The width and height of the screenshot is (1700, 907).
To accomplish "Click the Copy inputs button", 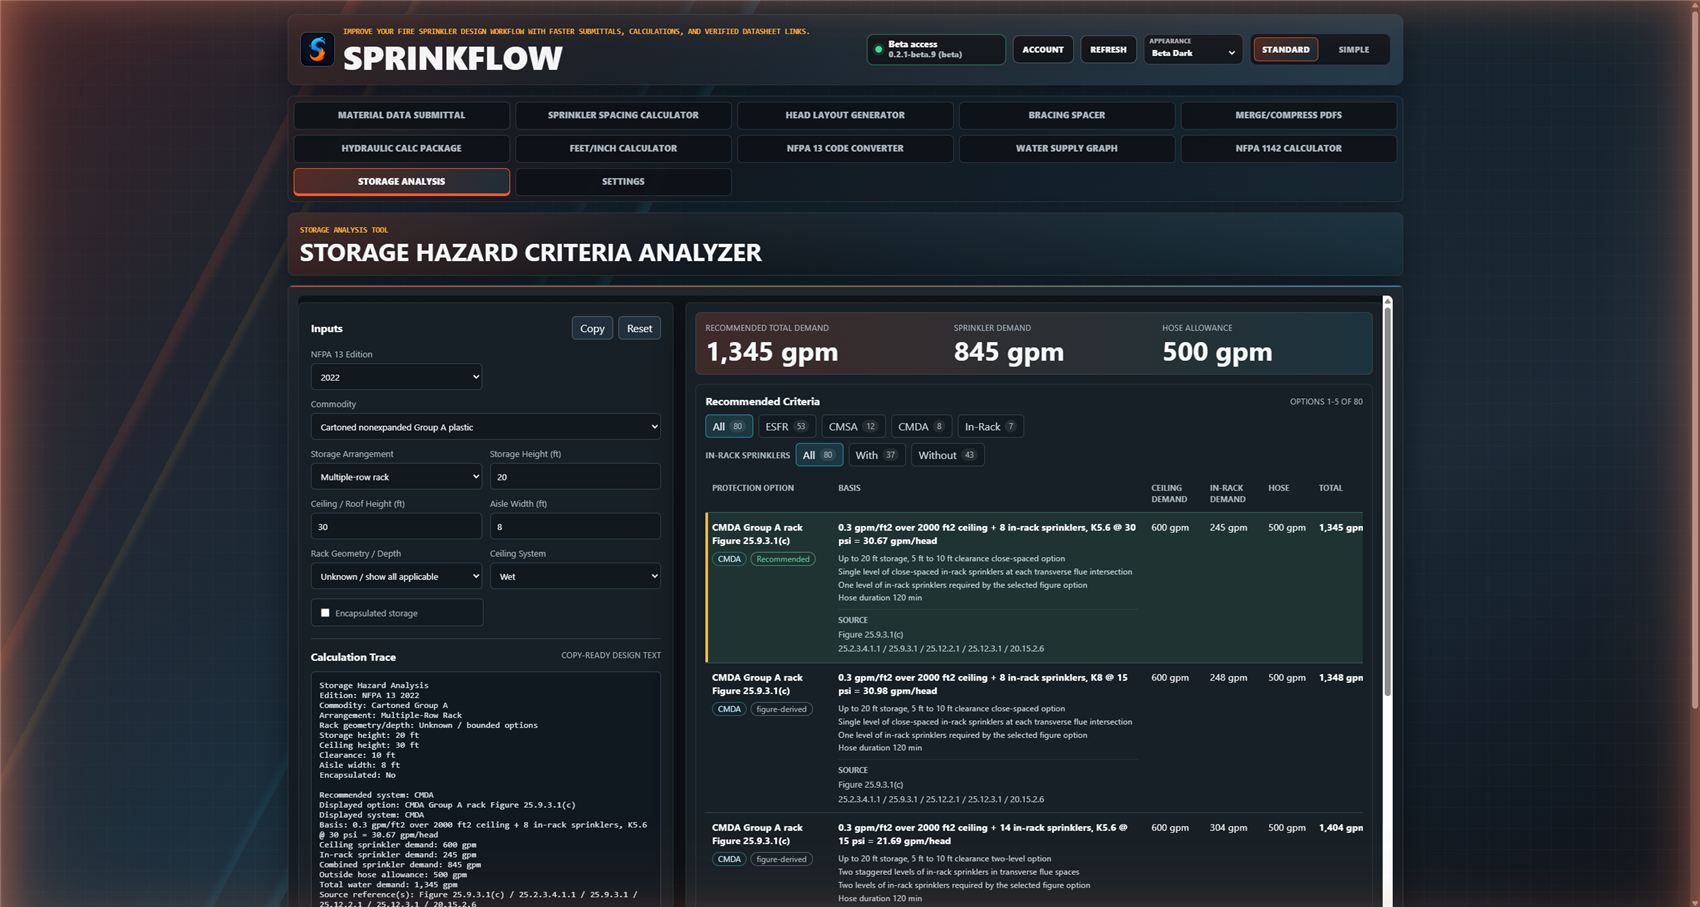I will pos(592,328).
